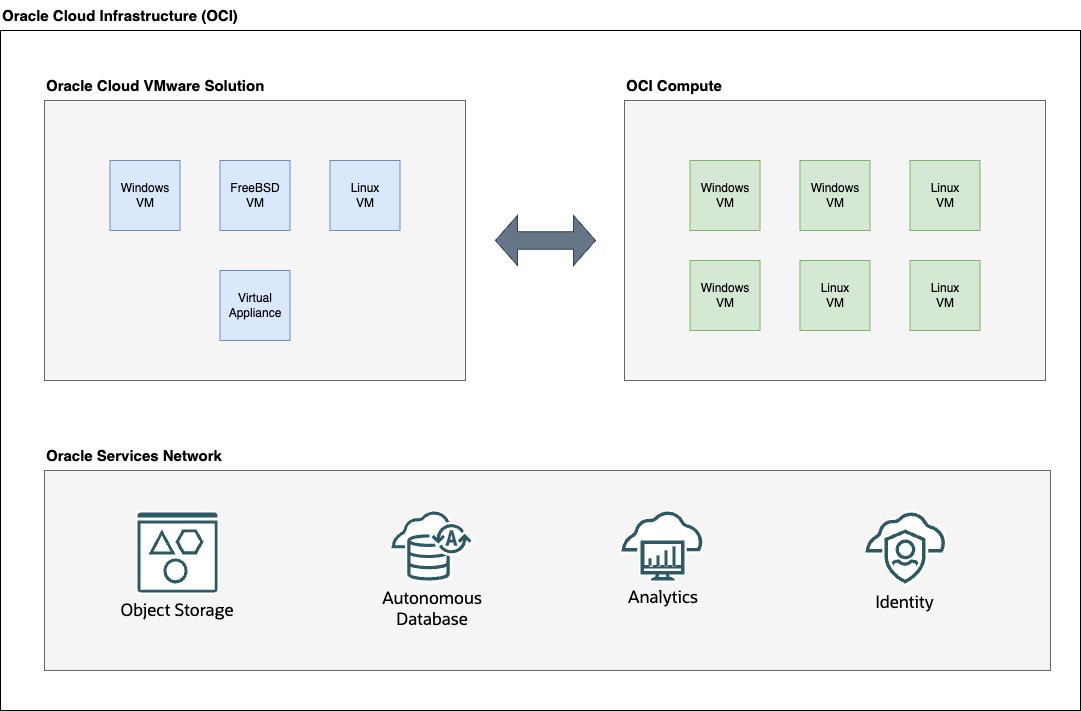Image resolution: width=1081 pixels, height=711 pixels.
Task: Select the Linux VM in VMware Solution
Action: [364, 195]
